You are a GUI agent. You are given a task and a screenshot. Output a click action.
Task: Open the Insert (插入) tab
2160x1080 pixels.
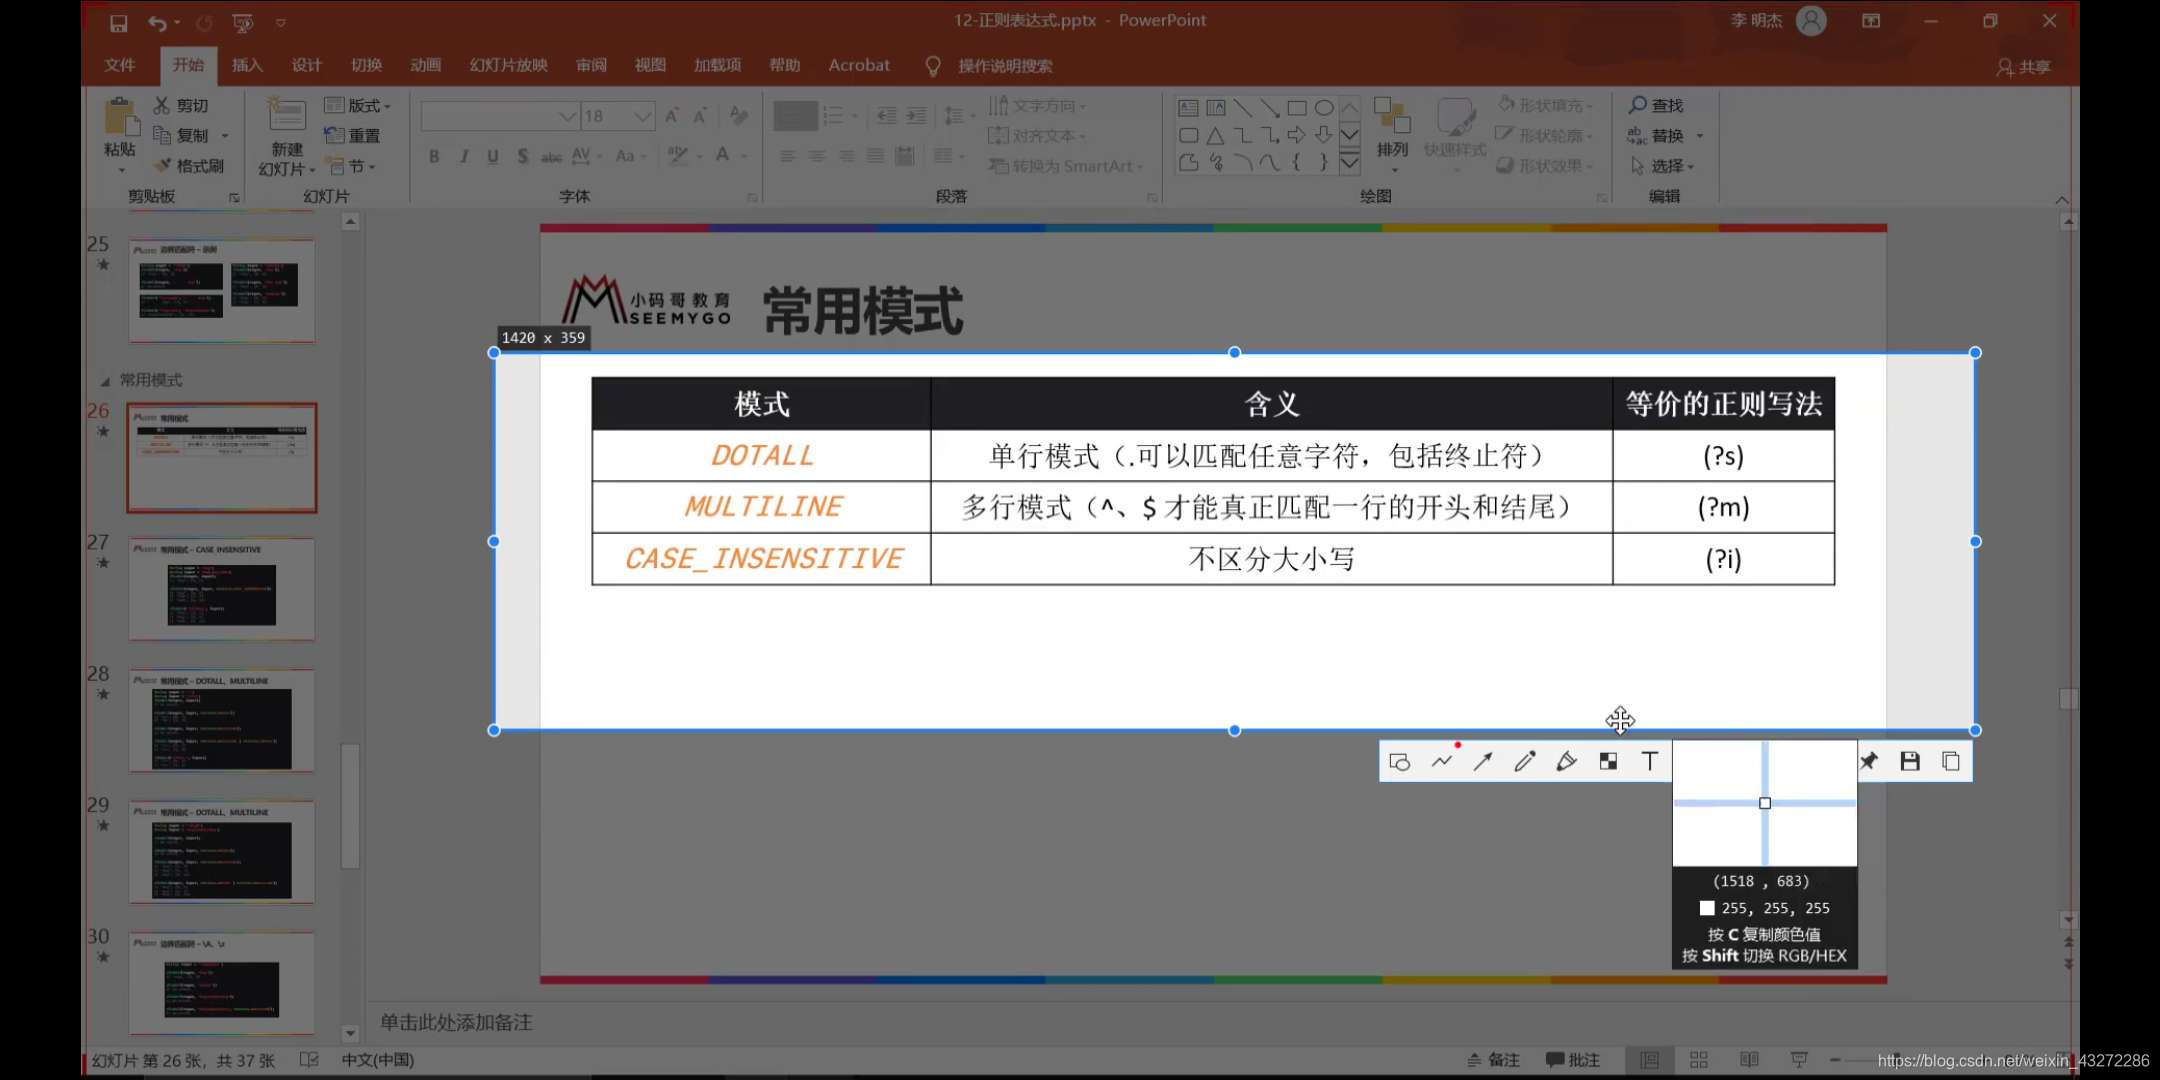(x=247, y=65)
